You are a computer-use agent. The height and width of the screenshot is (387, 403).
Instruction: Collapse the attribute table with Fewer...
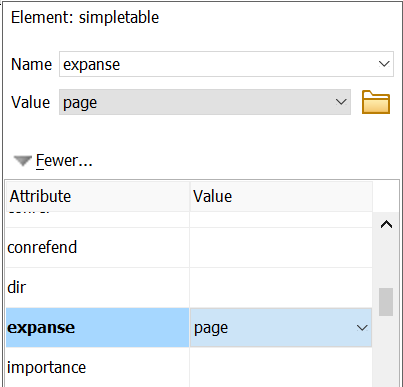click(53, 161)
